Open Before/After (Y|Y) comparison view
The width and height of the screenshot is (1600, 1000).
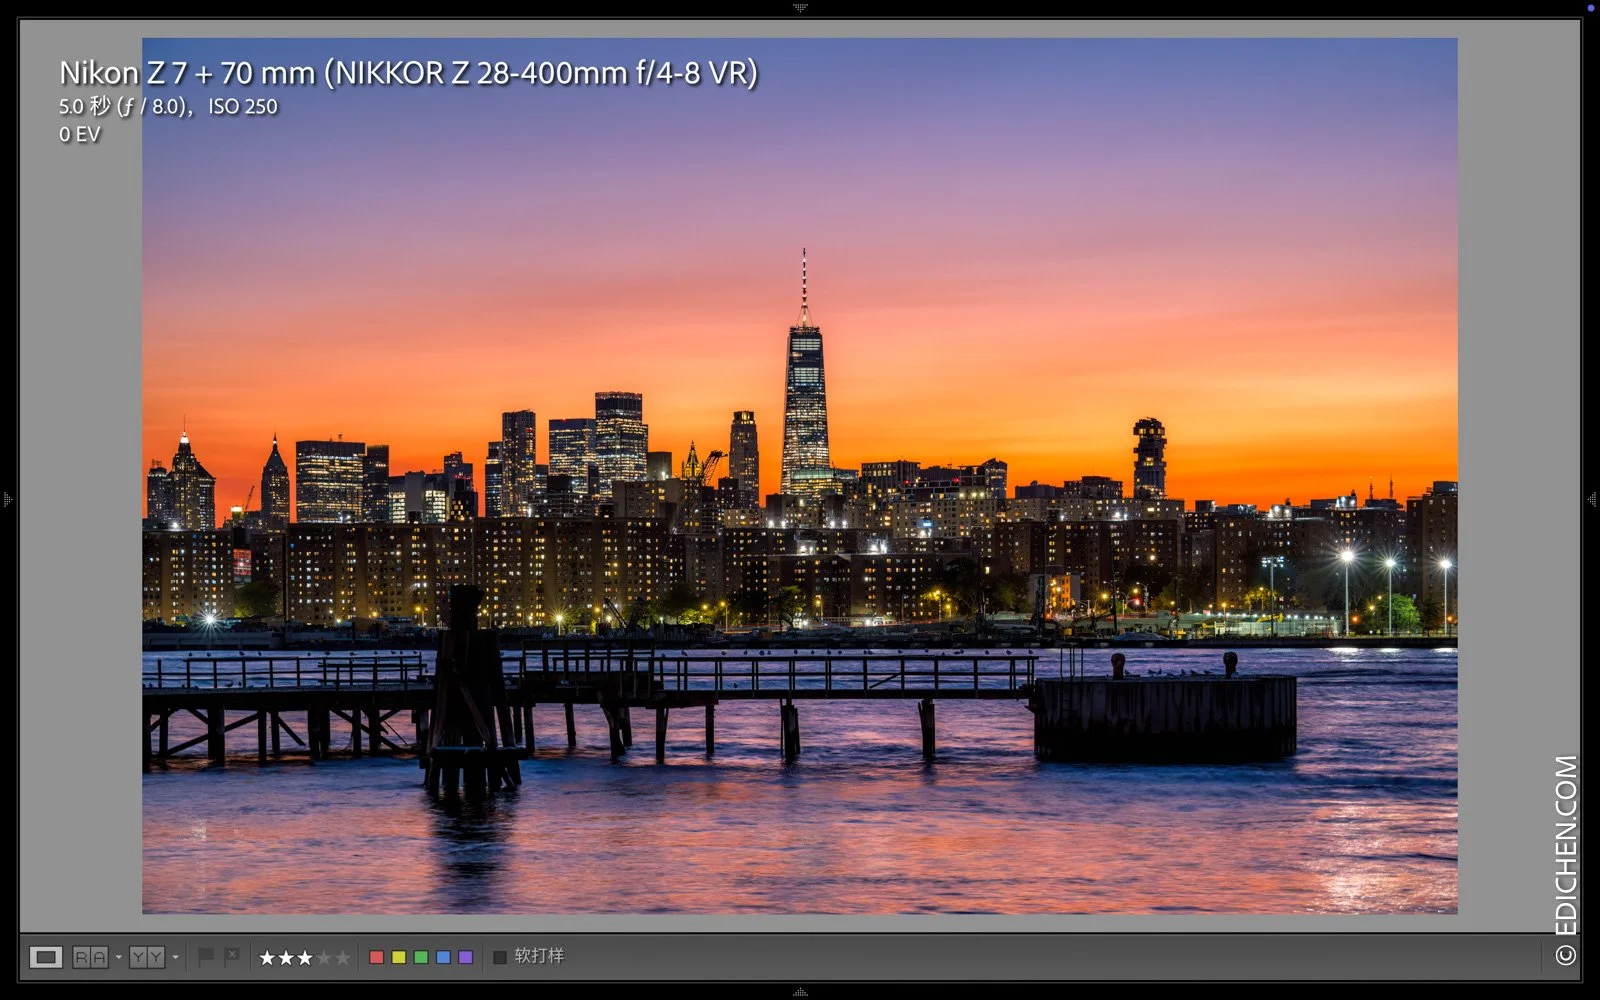(x=147, y=957)
